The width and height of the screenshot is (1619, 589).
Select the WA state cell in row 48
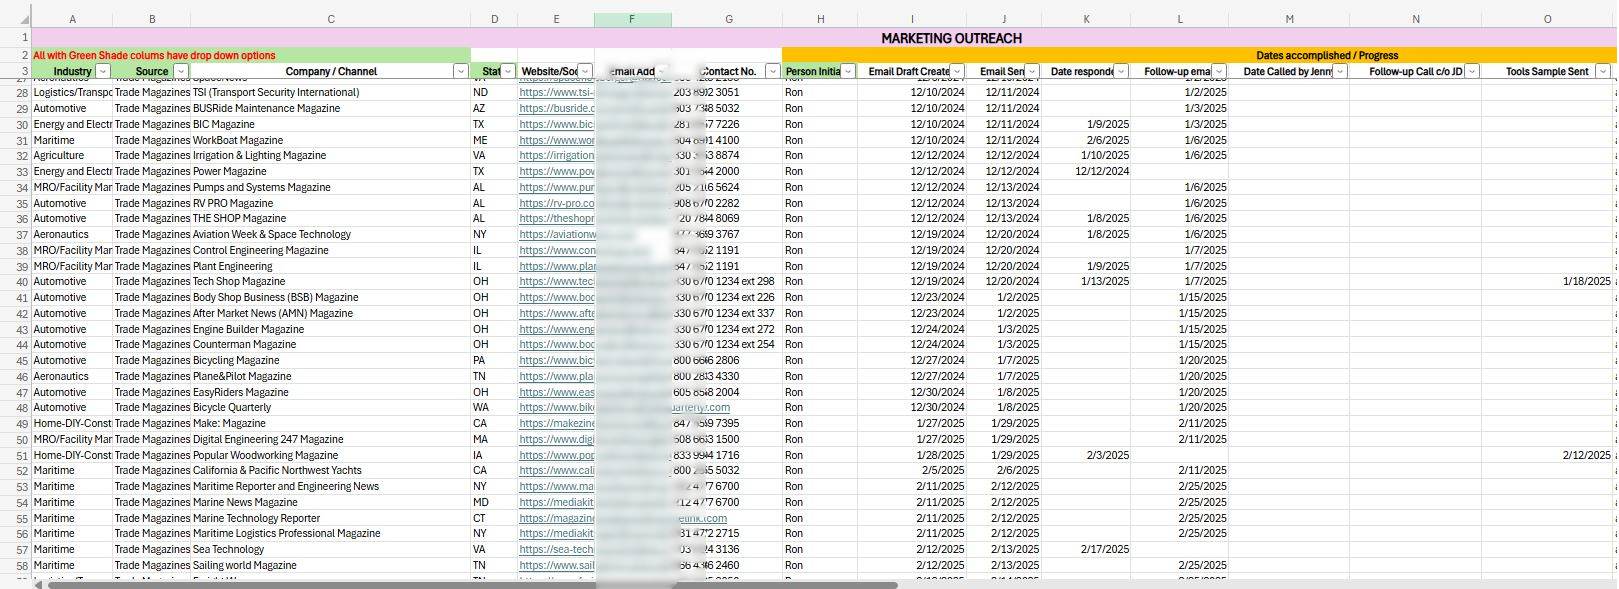494,407
